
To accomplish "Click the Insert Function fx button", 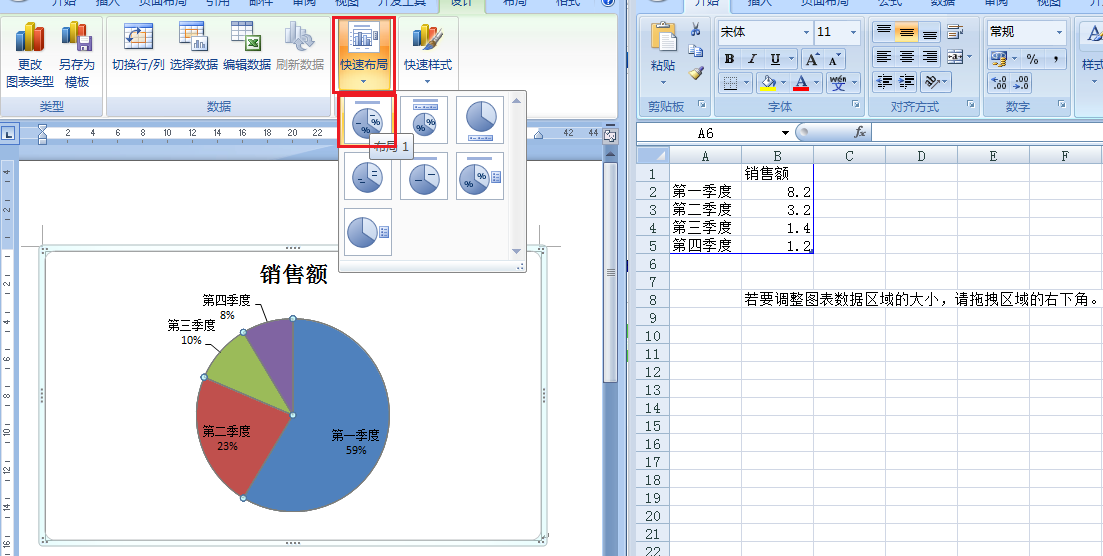I will pyautogui.click(x=860, y=132).
